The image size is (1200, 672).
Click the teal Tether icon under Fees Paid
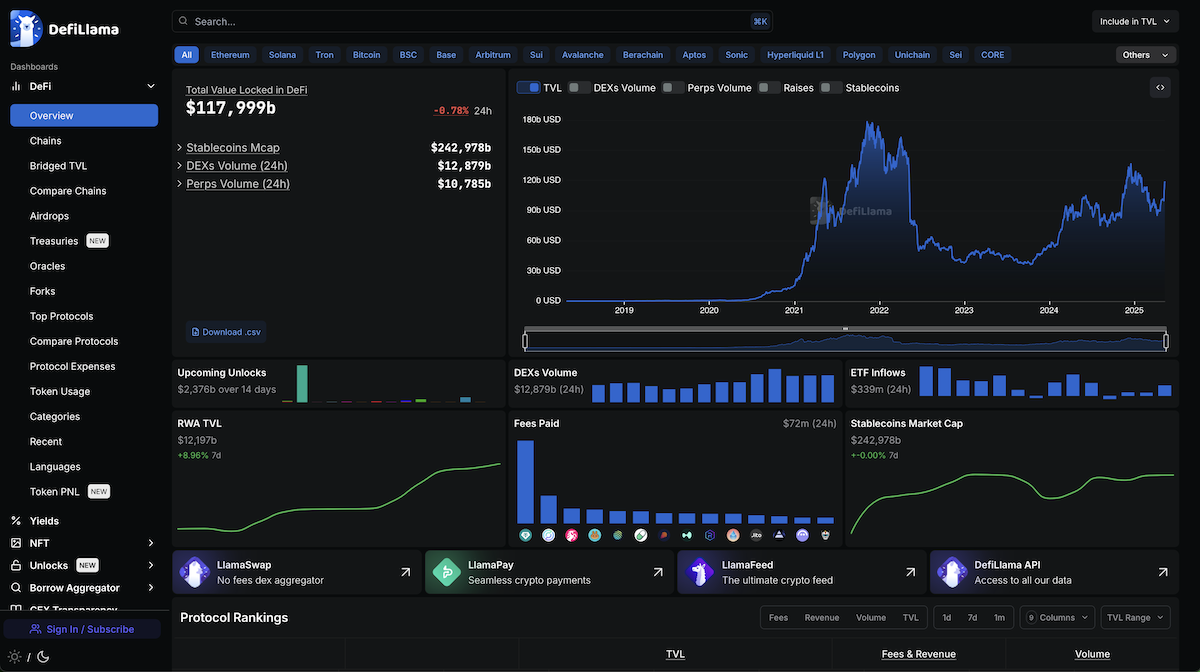pos(525,536)
